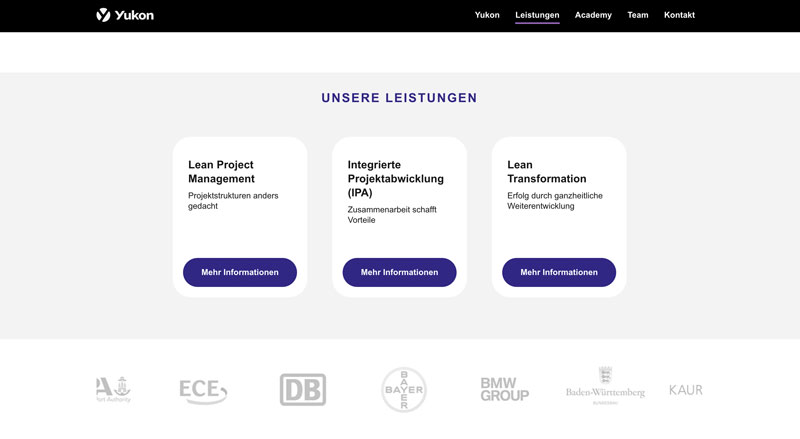This screenshot has height=439, width=800.
Task: Click the Integrierte Projektabwicklung (IPA) card heading
Action: (396, 179)
